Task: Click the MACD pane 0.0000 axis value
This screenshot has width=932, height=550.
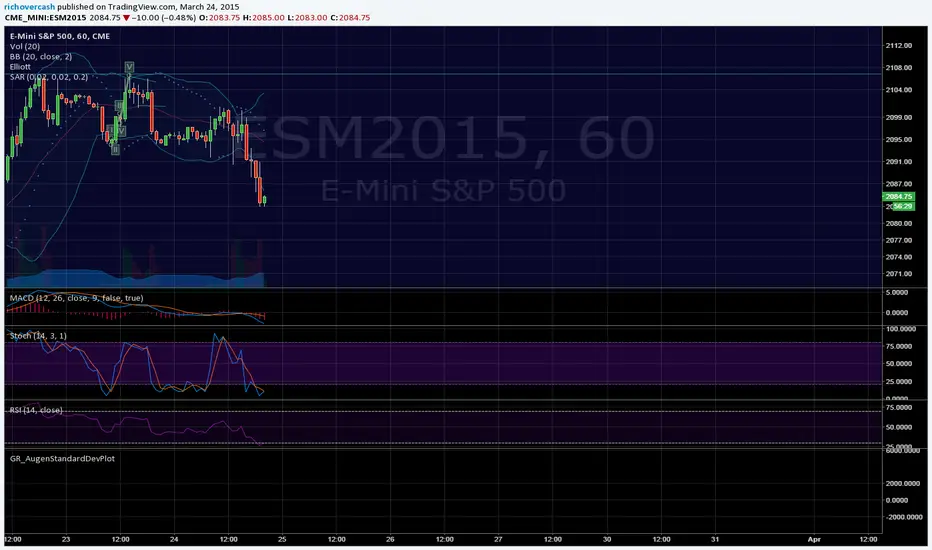Action: click(x=897, y=313)
